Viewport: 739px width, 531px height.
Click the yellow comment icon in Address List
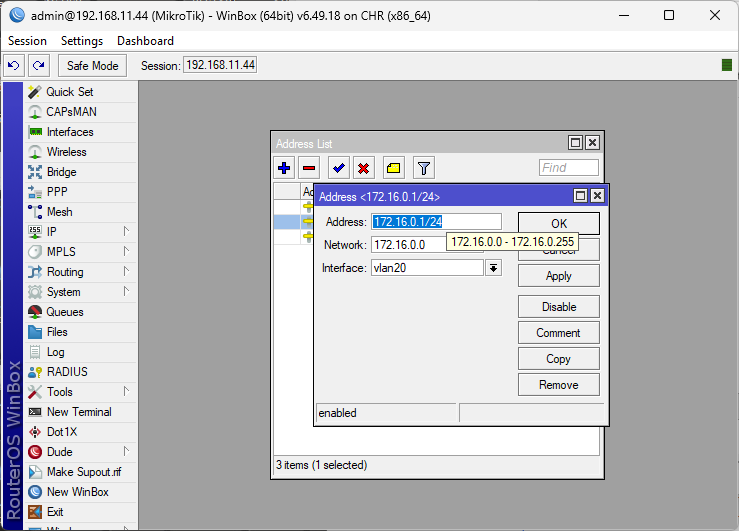coord(394,168)
